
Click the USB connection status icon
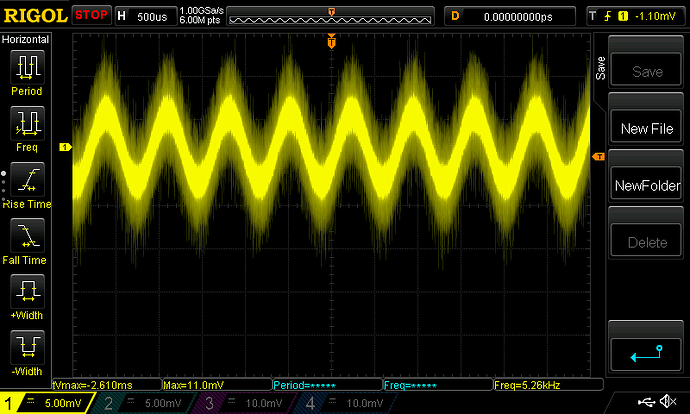pos(646,401)
